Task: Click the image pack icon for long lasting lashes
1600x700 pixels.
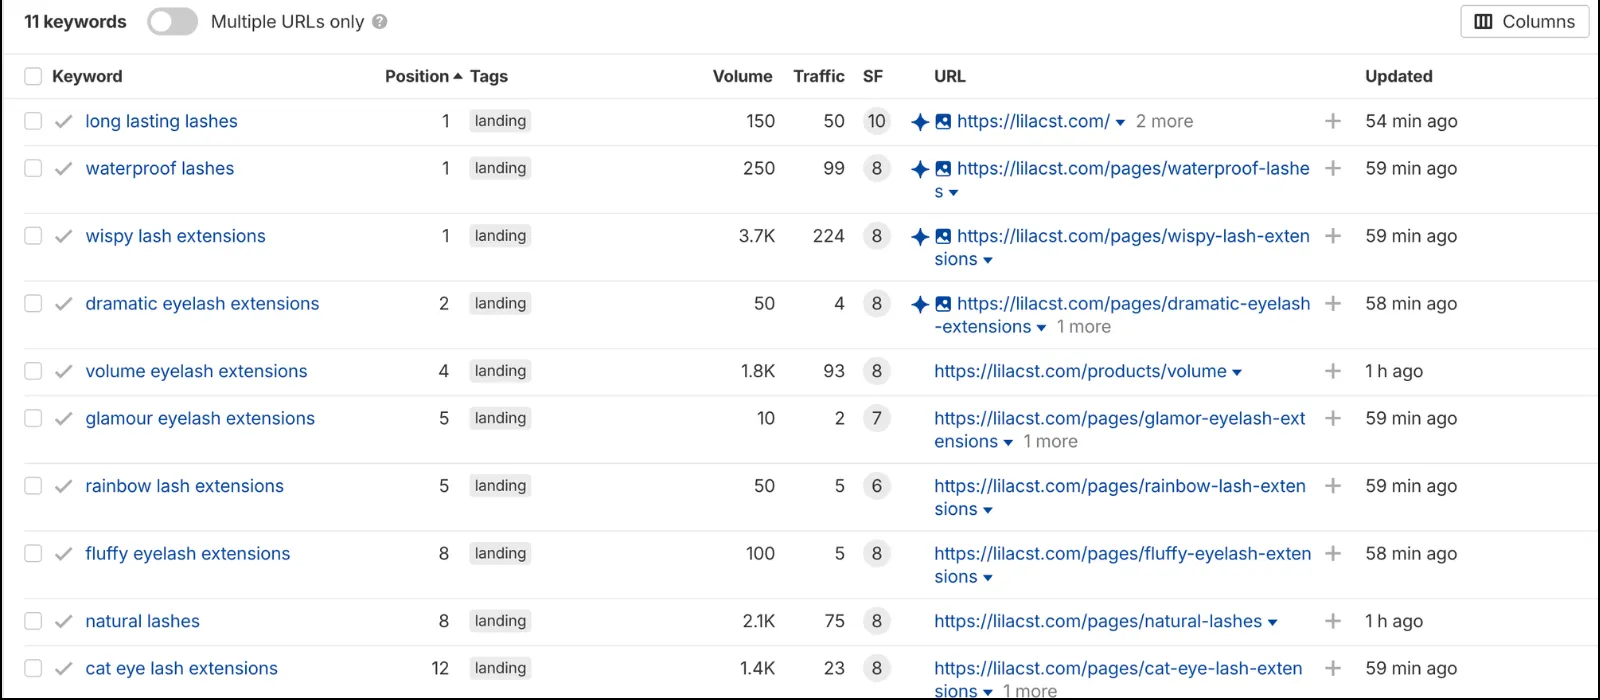Action: tap(943, 122)
